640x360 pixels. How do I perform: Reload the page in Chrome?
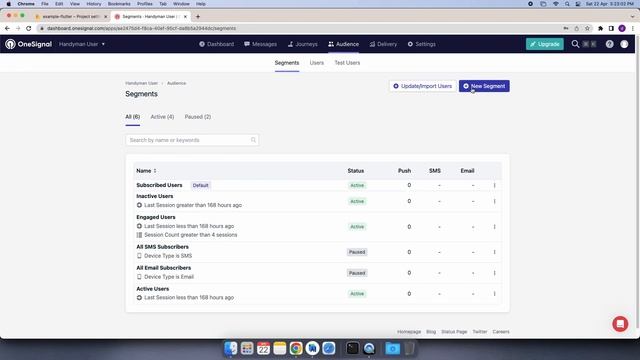click(29, 28)
